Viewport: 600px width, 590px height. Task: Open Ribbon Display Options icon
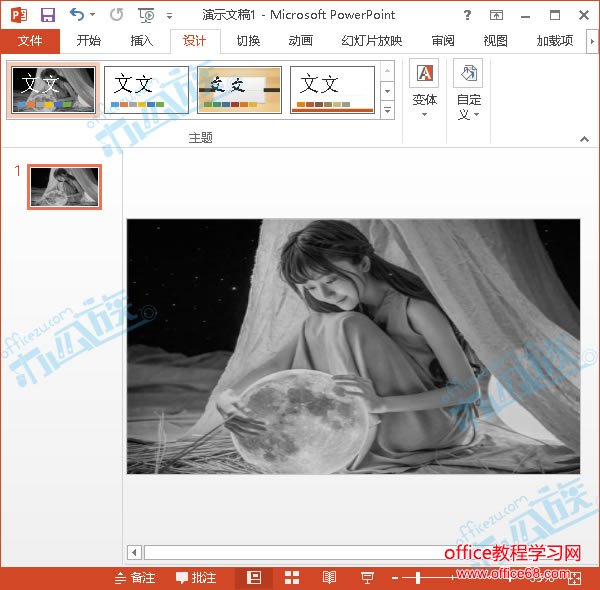pyautogui.click(x=496, y=15)
